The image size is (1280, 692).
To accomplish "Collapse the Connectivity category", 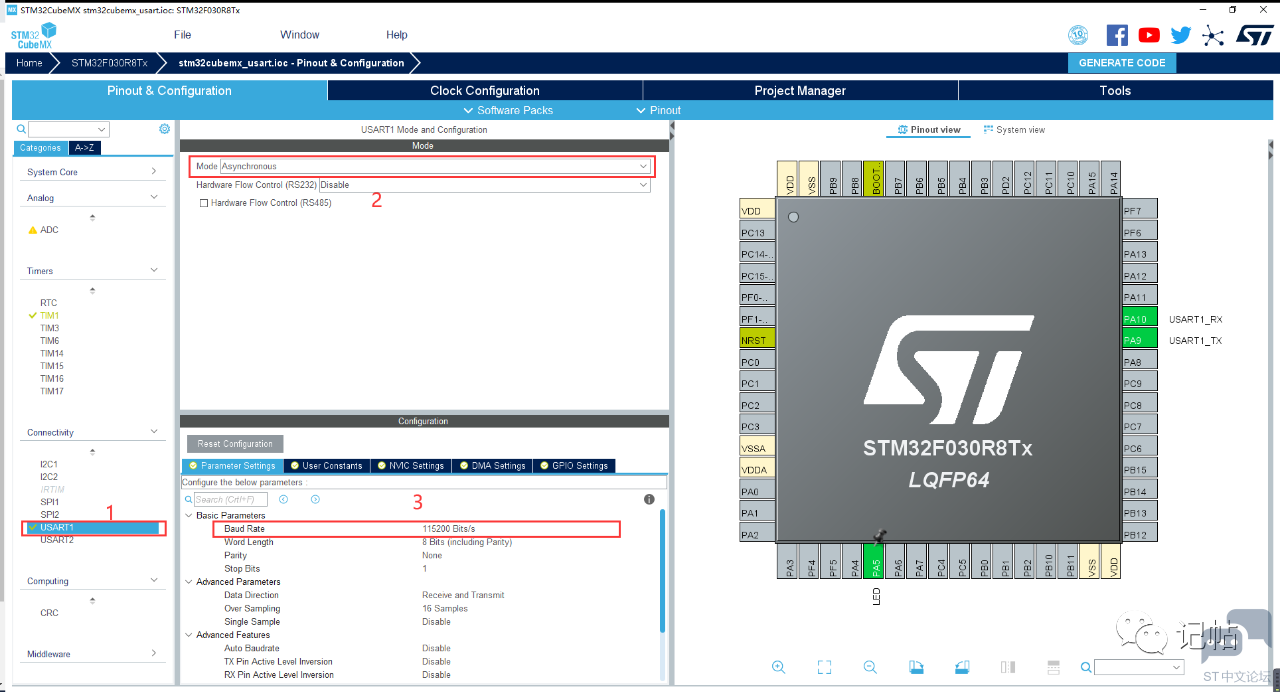I will point(154,433).
